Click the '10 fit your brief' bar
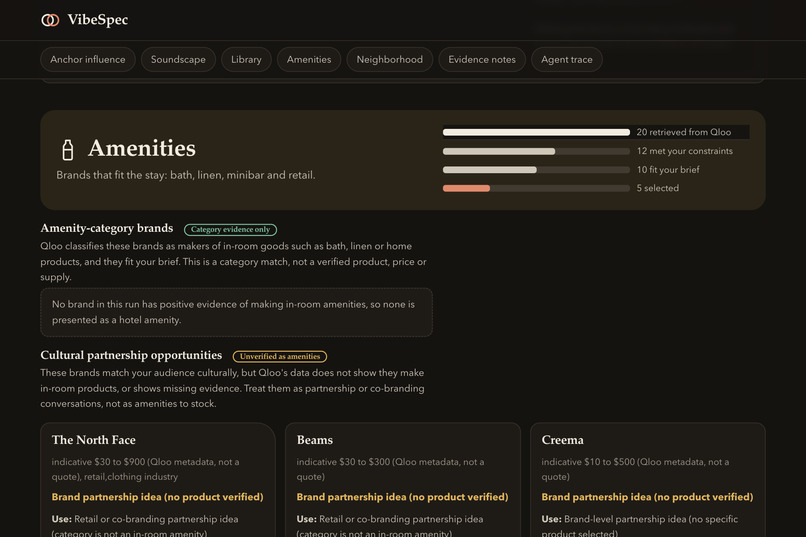 536,170
